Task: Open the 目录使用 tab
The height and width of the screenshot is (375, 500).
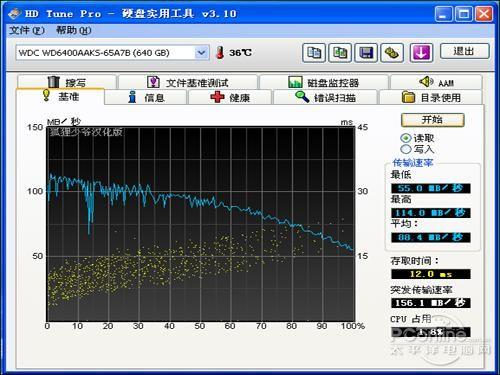Action: coord(431,97)
